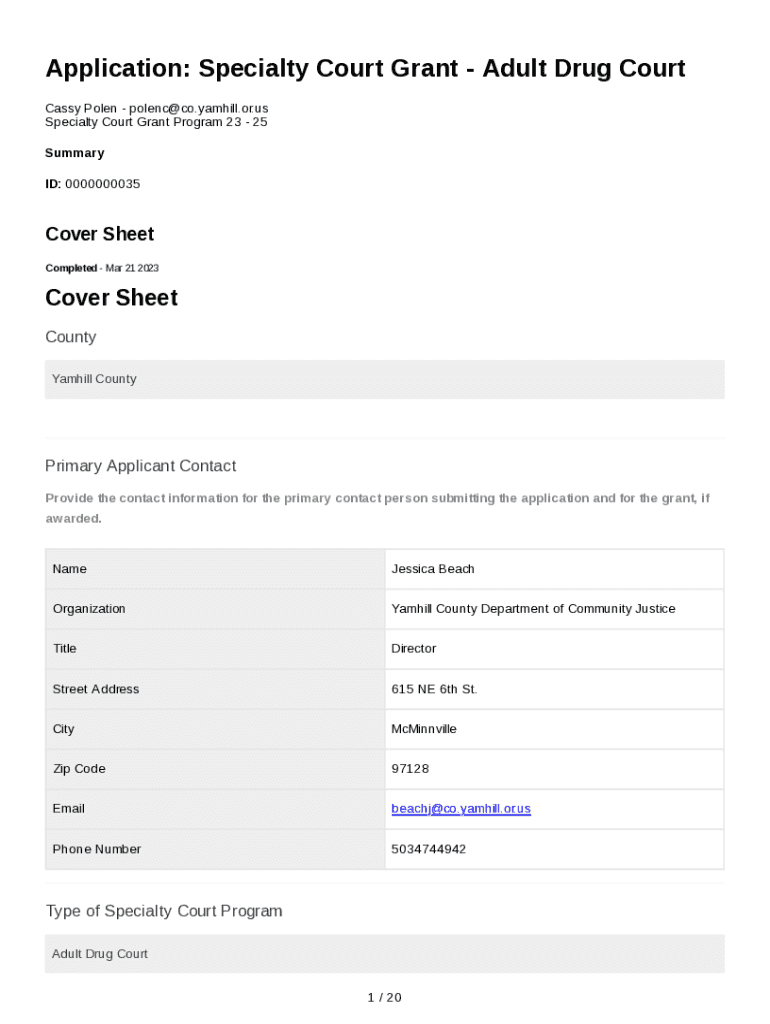Select the Adult Drug Court program type field

(x=384, y=954)
